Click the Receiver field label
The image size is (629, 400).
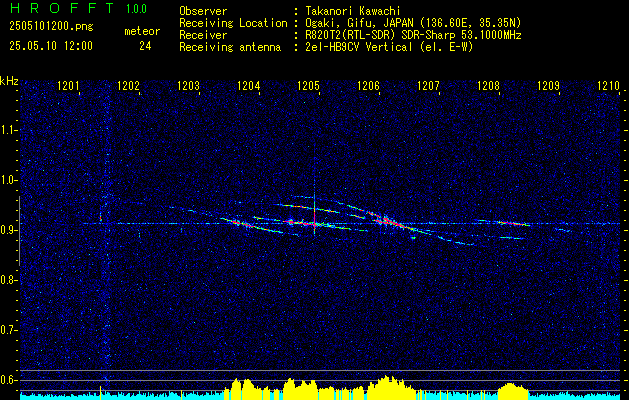[203, 35]
